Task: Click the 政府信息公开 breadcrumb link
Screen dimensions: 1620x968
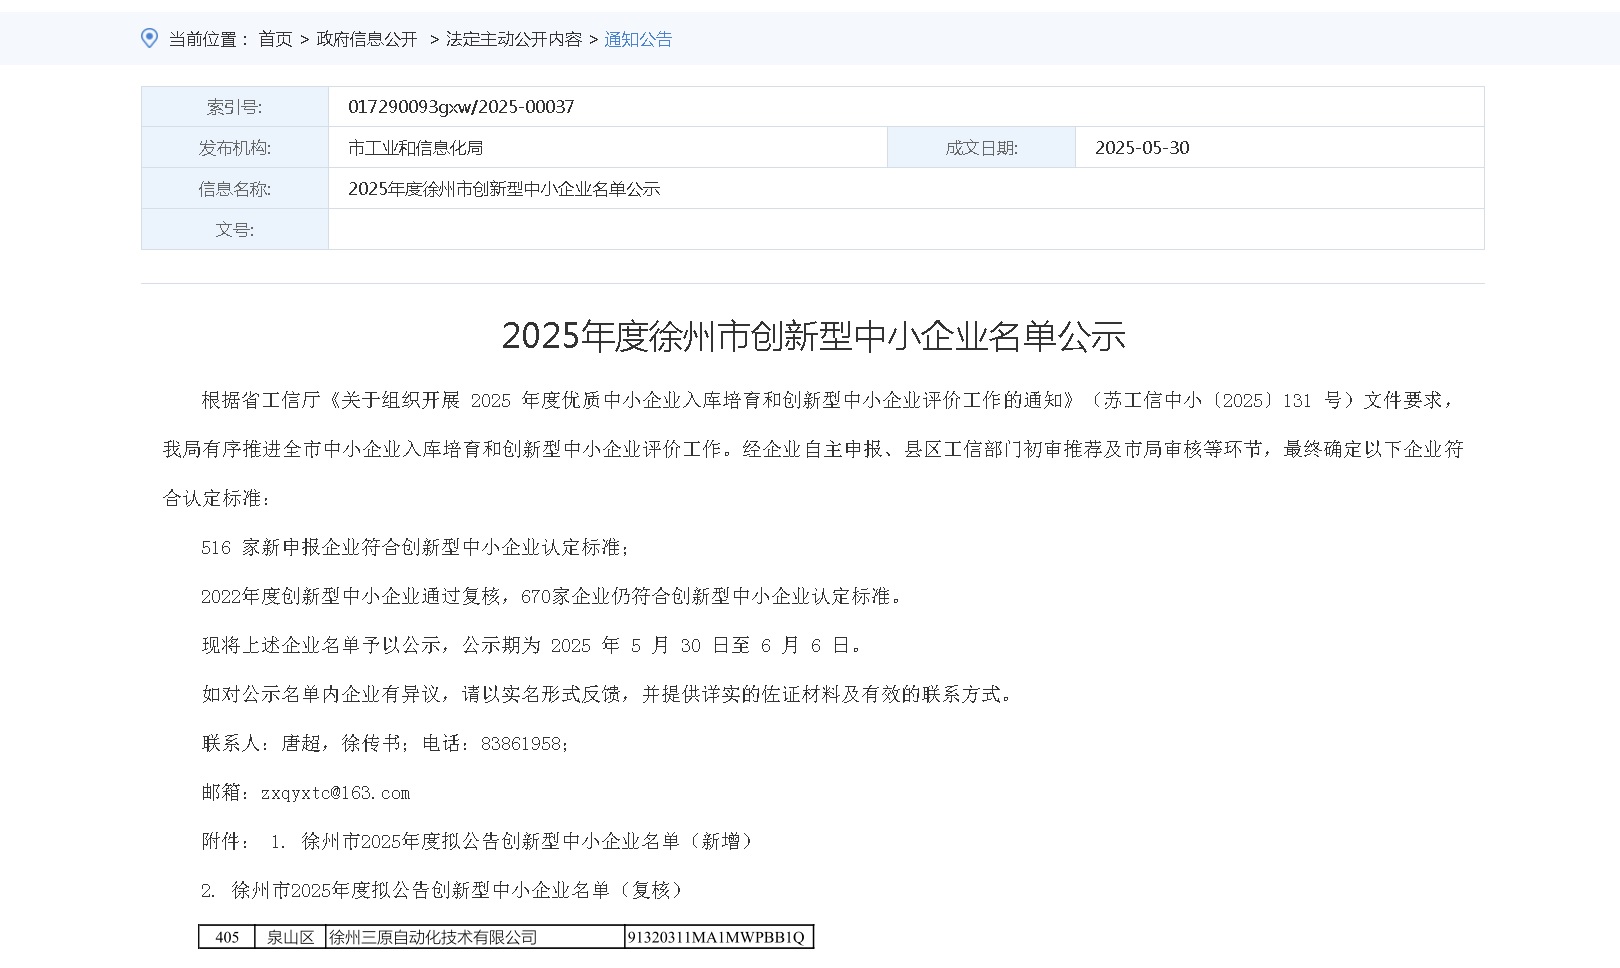Action: point(364,39)
